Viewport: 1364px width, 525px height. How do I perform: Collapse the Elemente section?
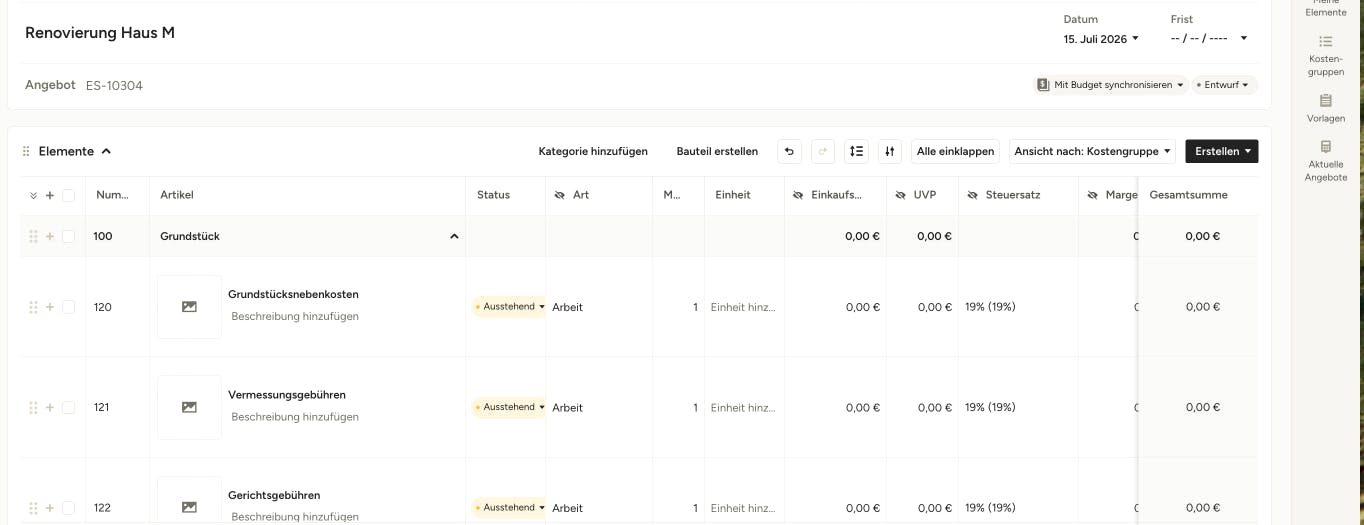[x=106, y=151]
